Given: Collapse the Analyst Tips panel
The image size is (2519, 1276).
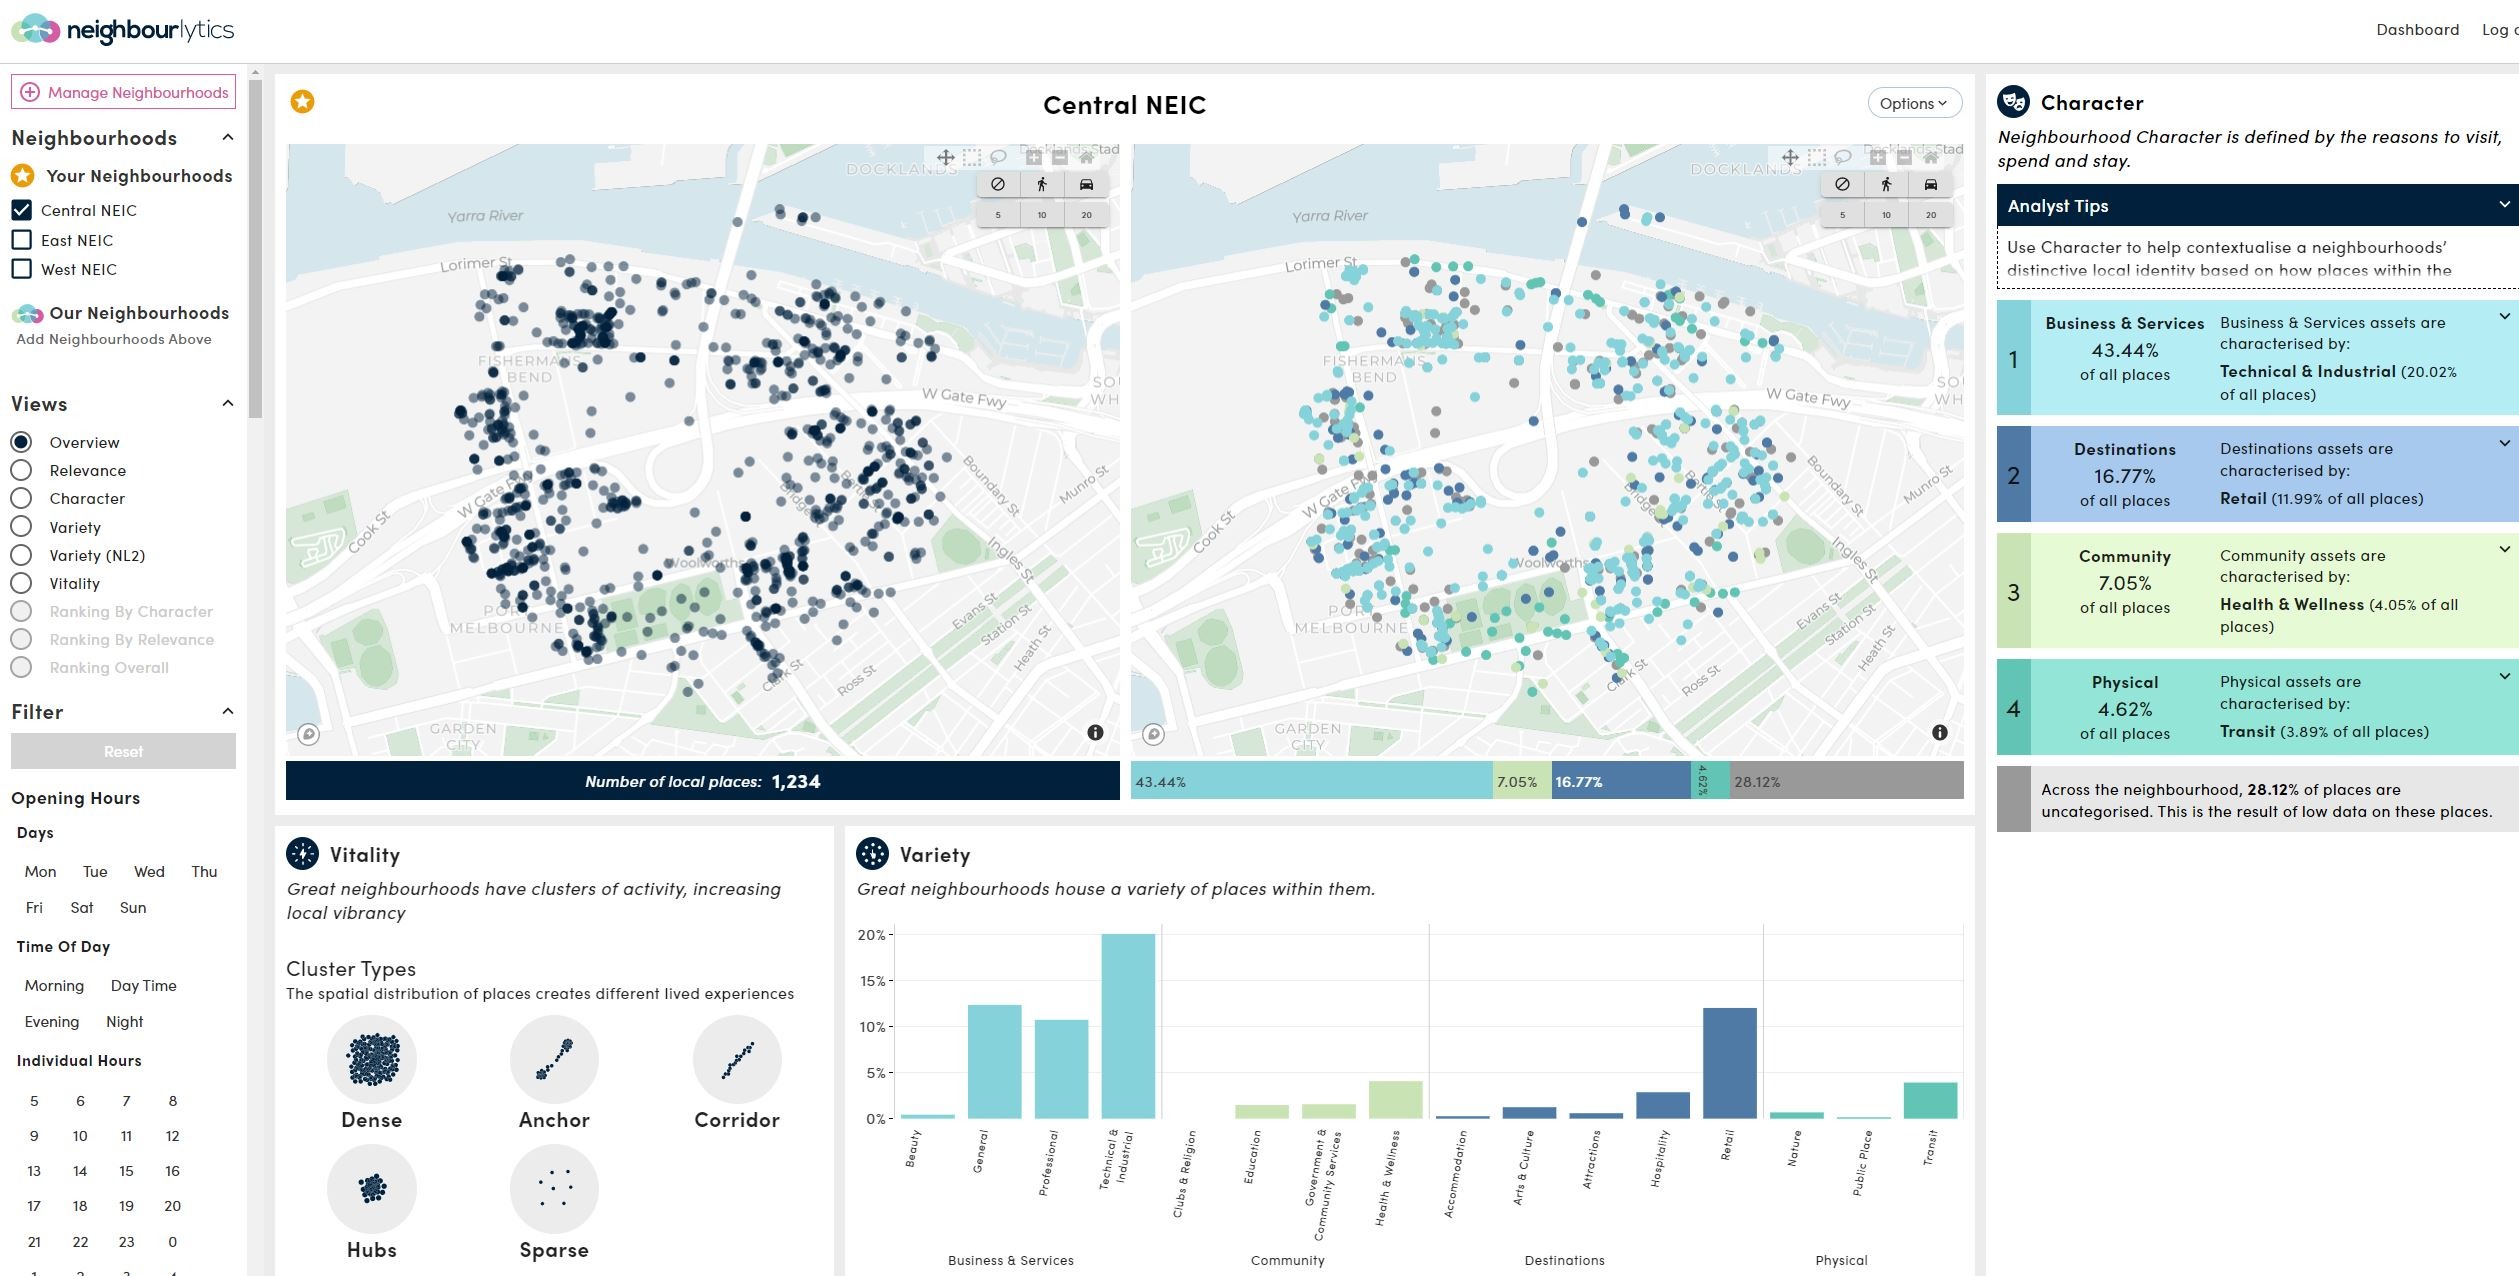Looking at the screenshot, I should [x=2504, y=204].
